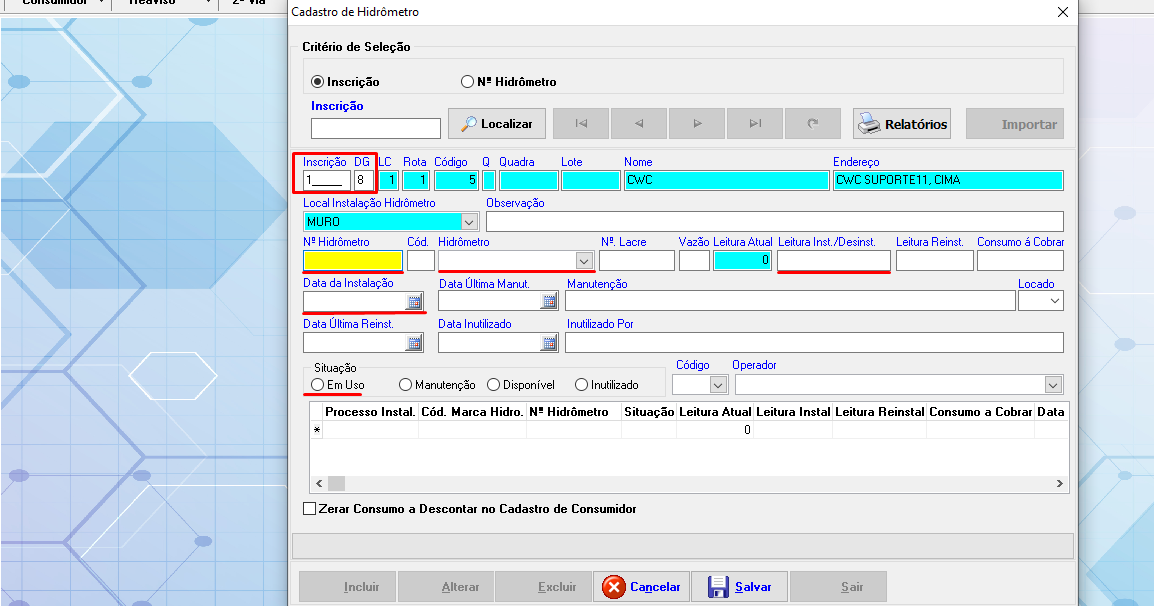The height and width of the screenshot is (606, 1154).
Task: Open calendar picker for Data Última Manut.
Action: 549,302
